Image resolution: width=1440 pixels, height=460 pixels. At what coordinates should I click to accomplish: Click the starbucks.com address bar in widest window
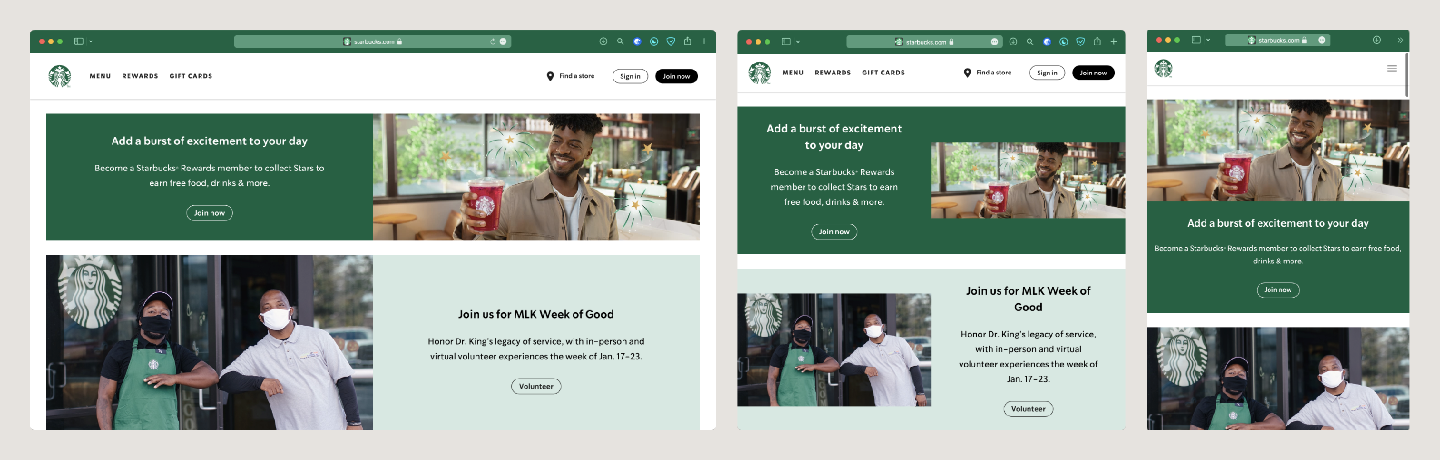click(372, 42)
